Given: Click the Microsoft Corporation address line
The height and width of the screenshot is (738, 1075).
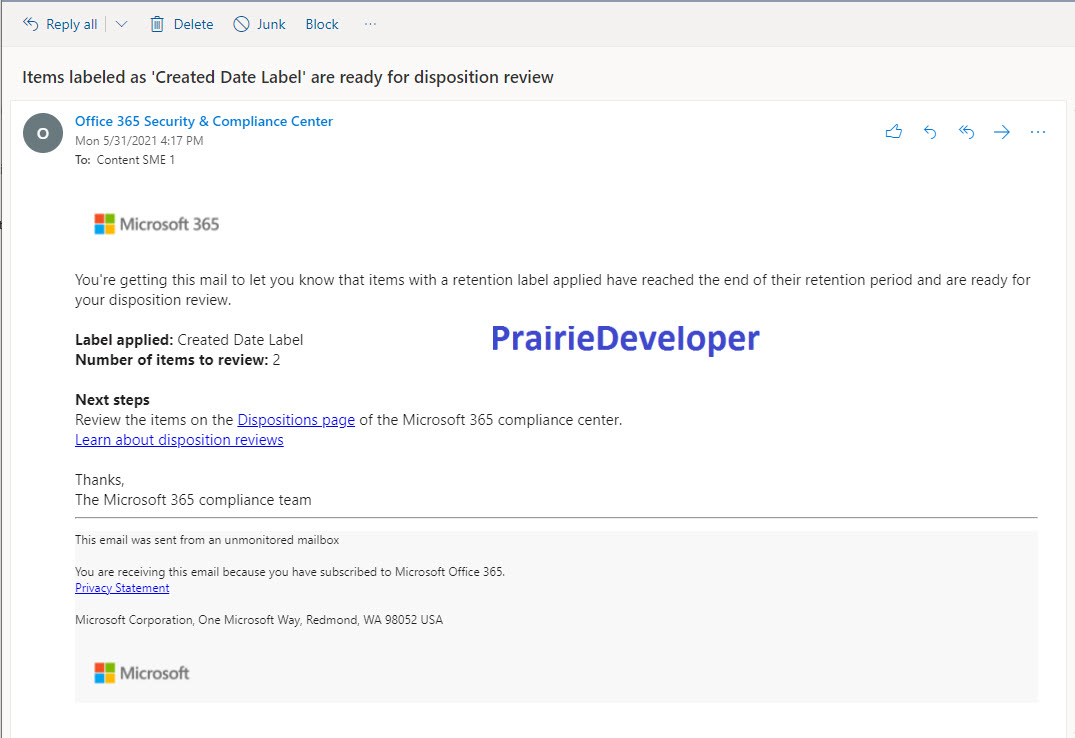Looking at the screenshot, I should tap(259, 619).
